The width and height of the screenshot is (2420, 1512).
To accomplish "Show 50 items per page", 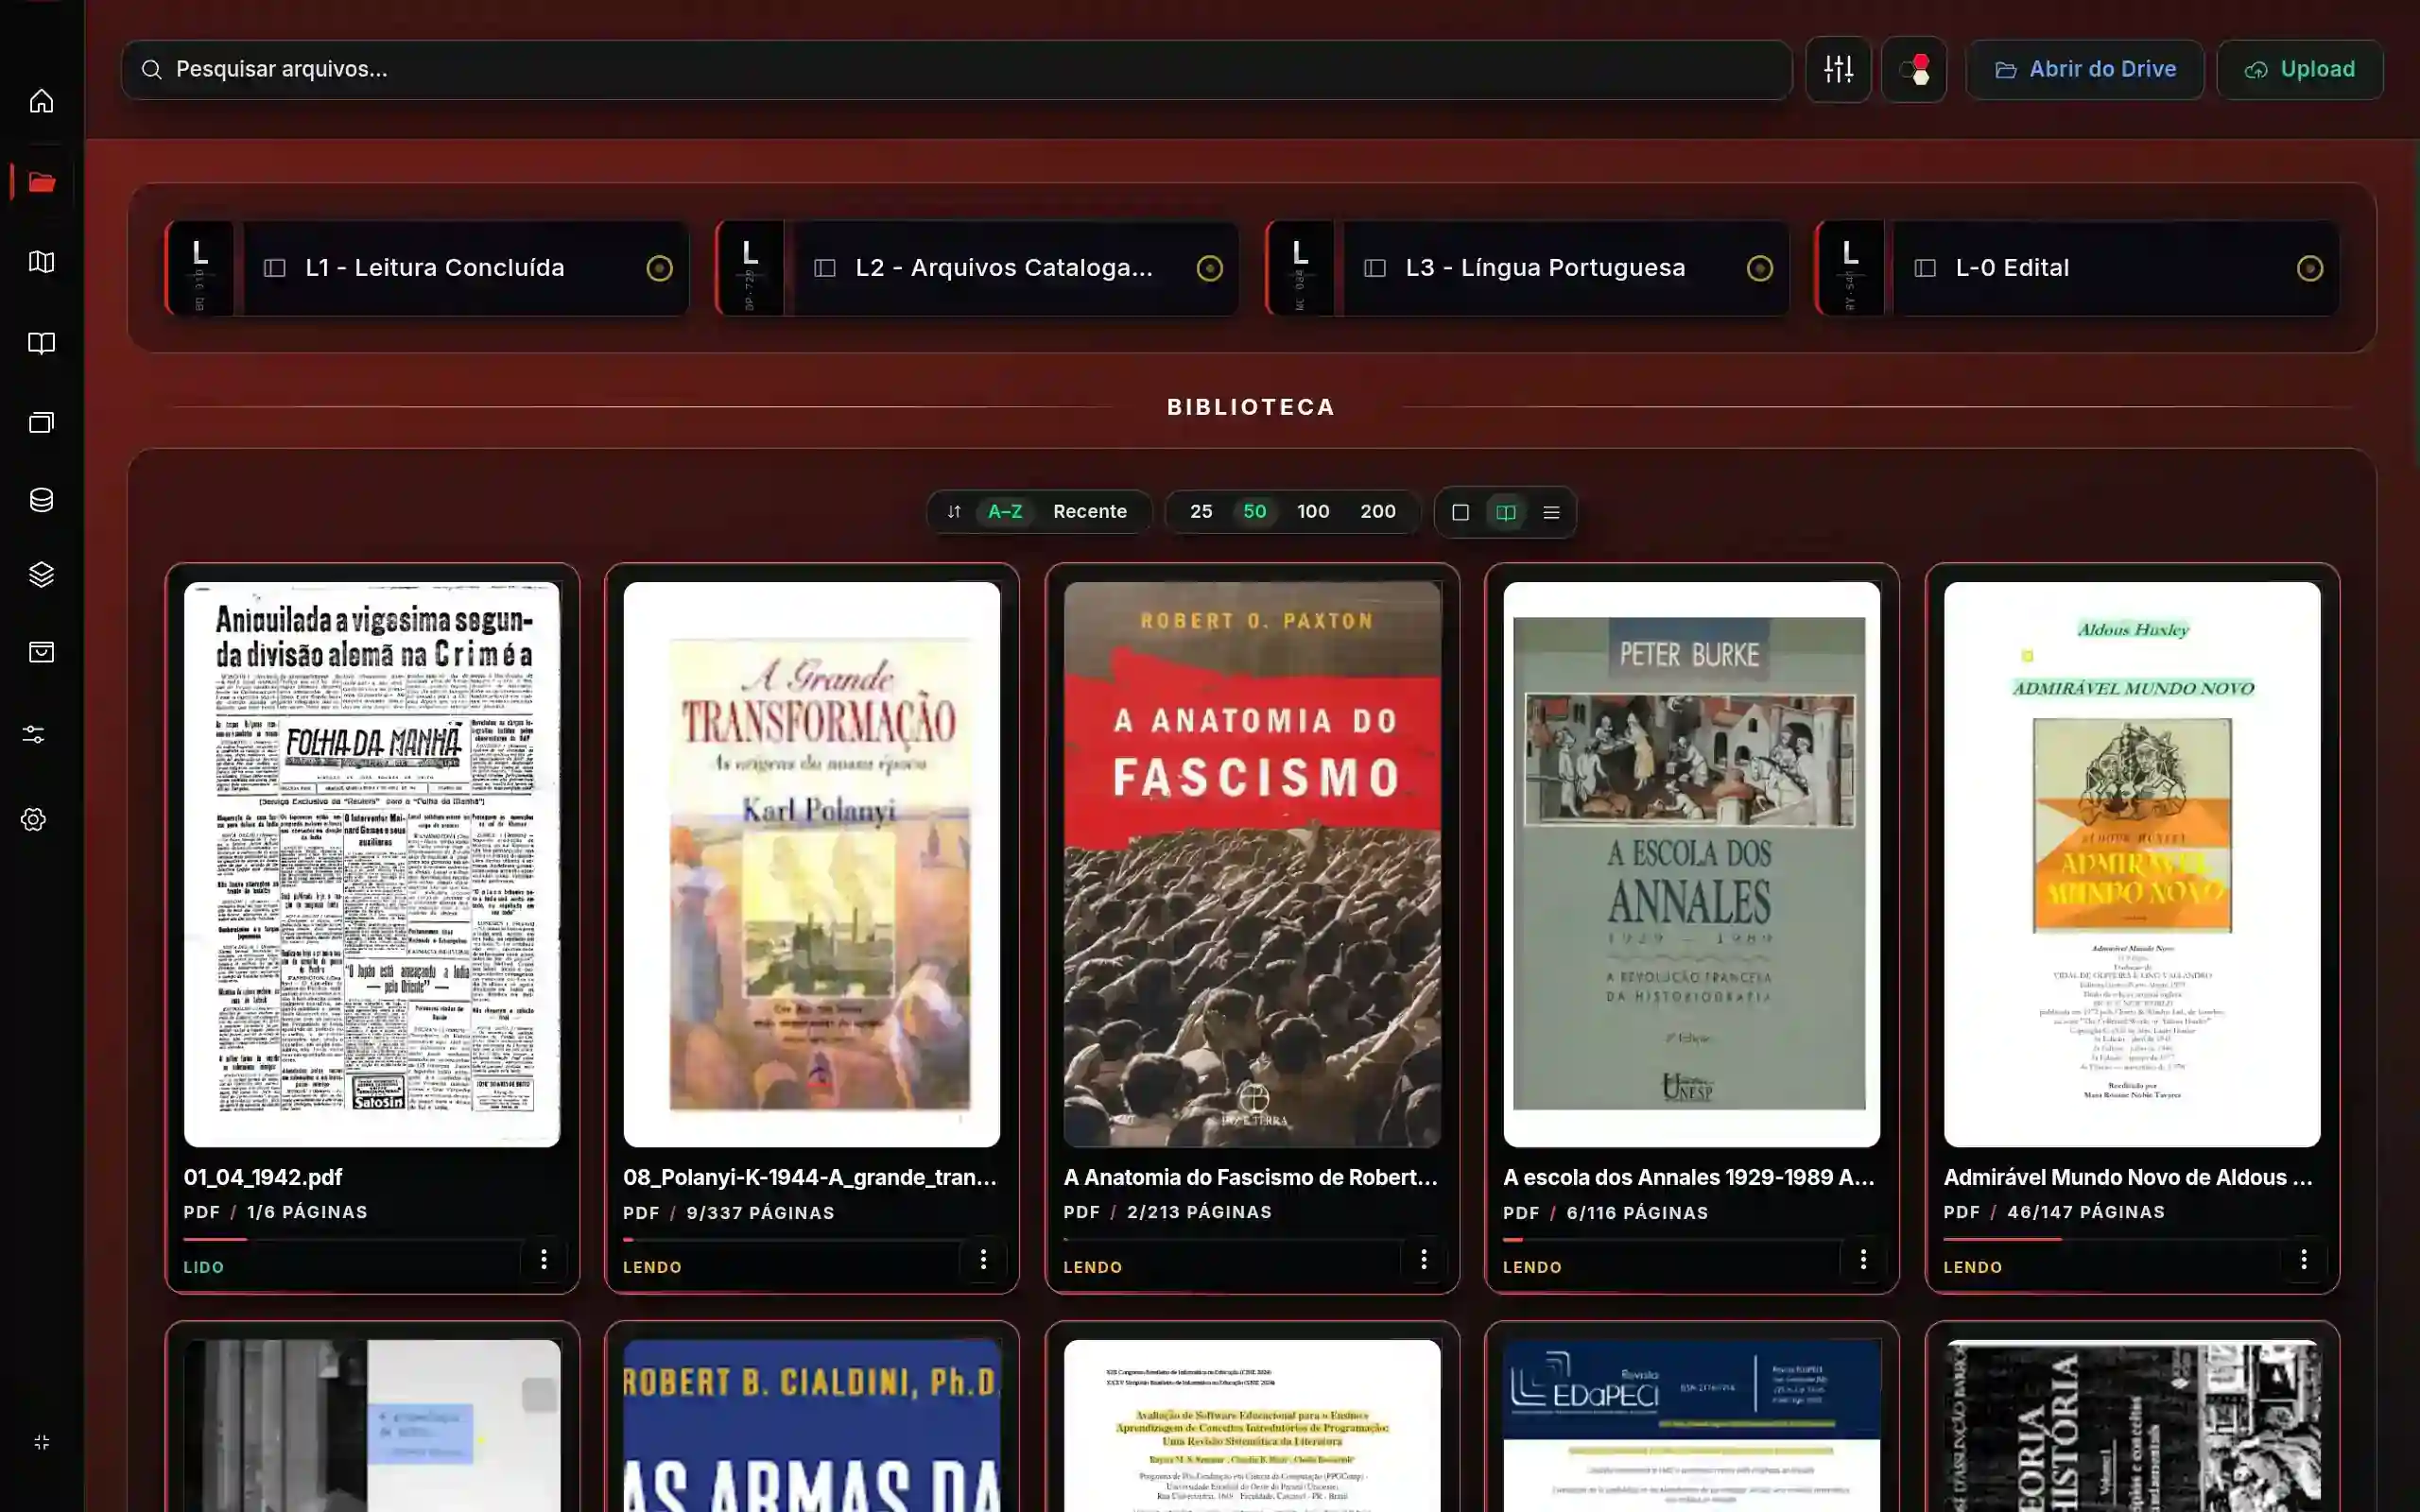I will [1254, 512].
